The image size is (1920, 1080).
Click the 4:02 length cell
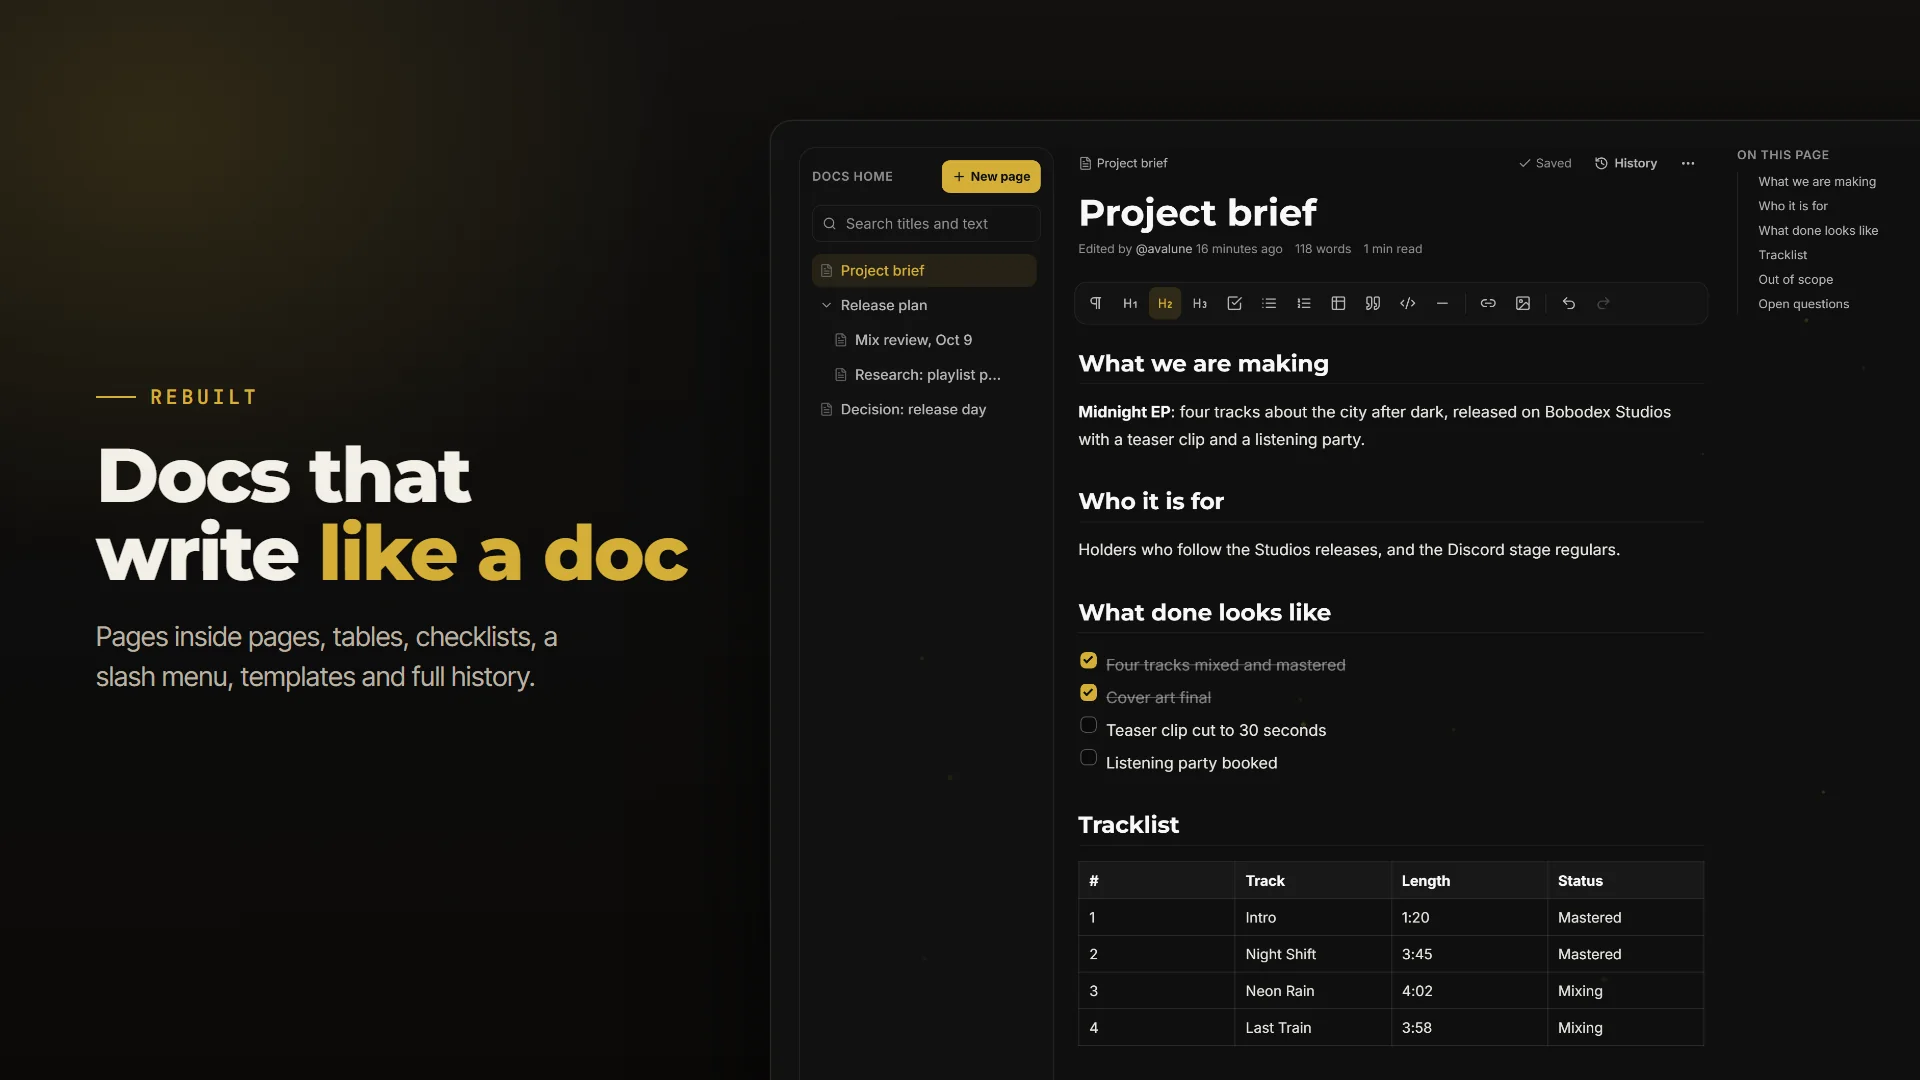tap(1469, 991)
